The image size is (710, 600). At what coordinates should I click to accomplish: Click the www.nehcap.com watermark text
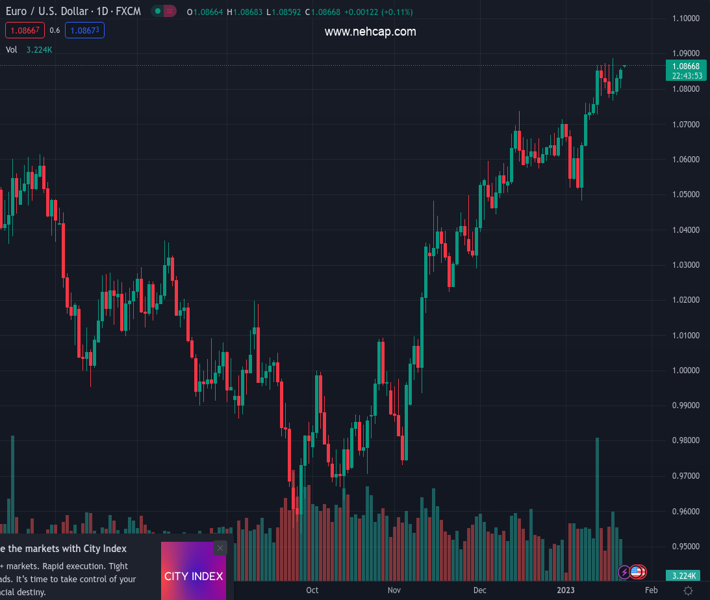[x=370, y=32]
